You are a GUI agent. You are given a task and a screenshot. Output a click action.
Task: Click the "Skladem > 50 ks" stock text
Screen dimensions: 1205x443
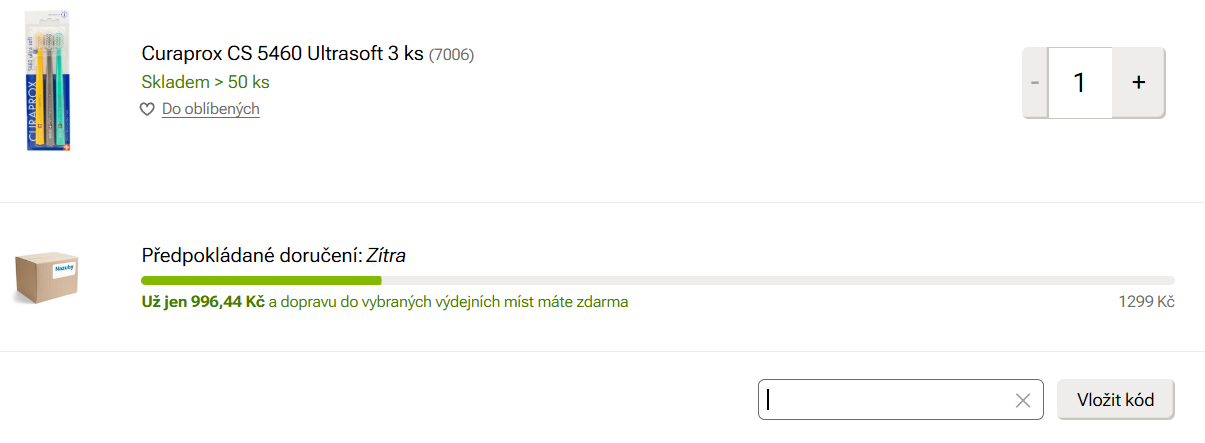(x=205, y=82)
